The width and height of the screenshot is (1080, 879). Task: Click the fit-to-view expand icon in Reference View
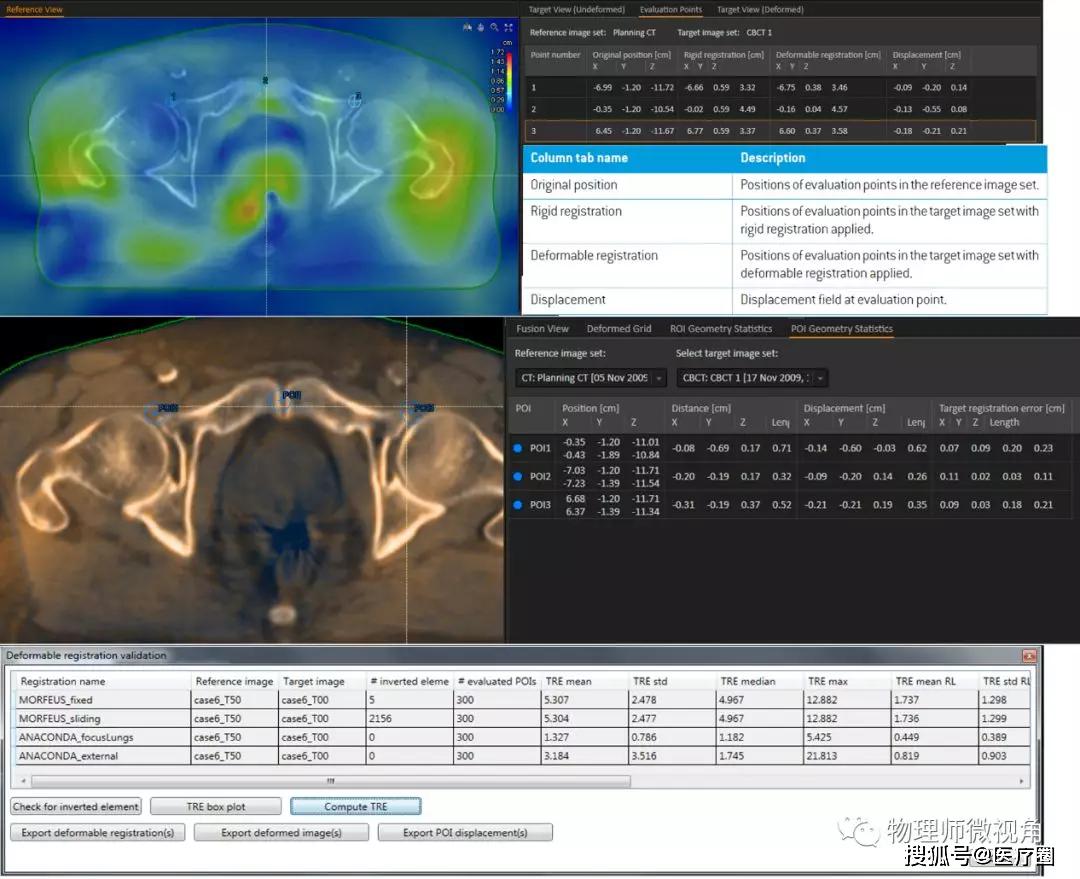click(508, 28)
